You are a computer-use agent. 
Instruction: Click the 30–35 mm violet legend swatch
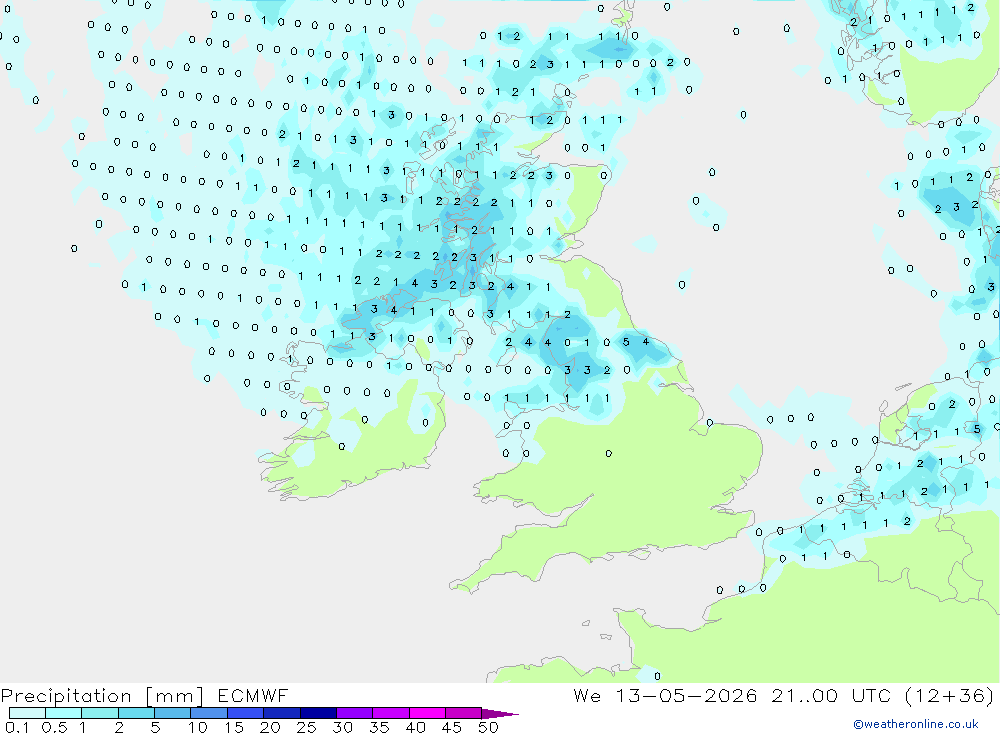(x=355, y=713)
